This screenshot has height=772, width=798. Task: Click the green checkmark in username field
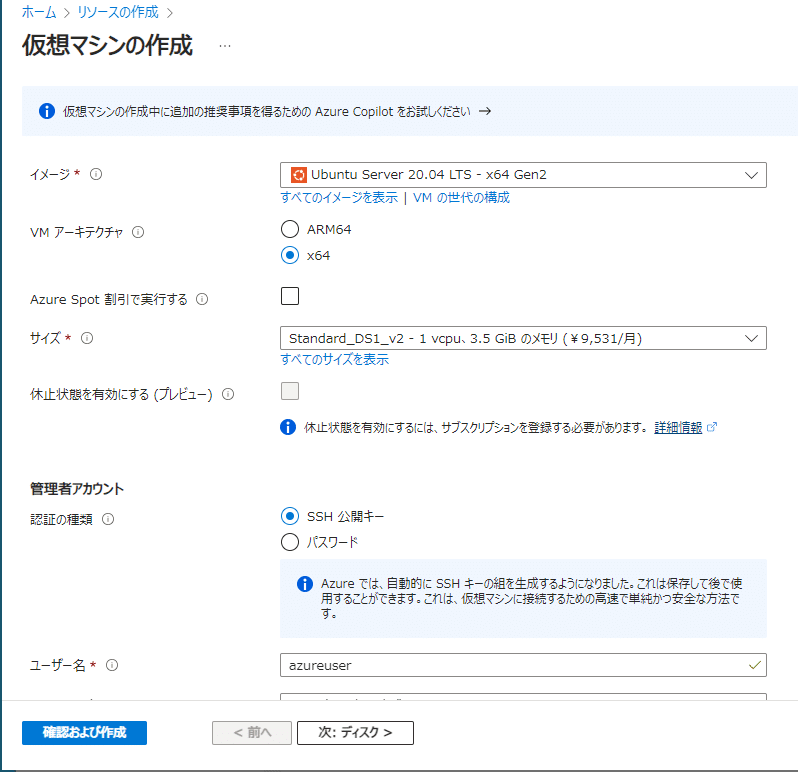pos(755,665)
